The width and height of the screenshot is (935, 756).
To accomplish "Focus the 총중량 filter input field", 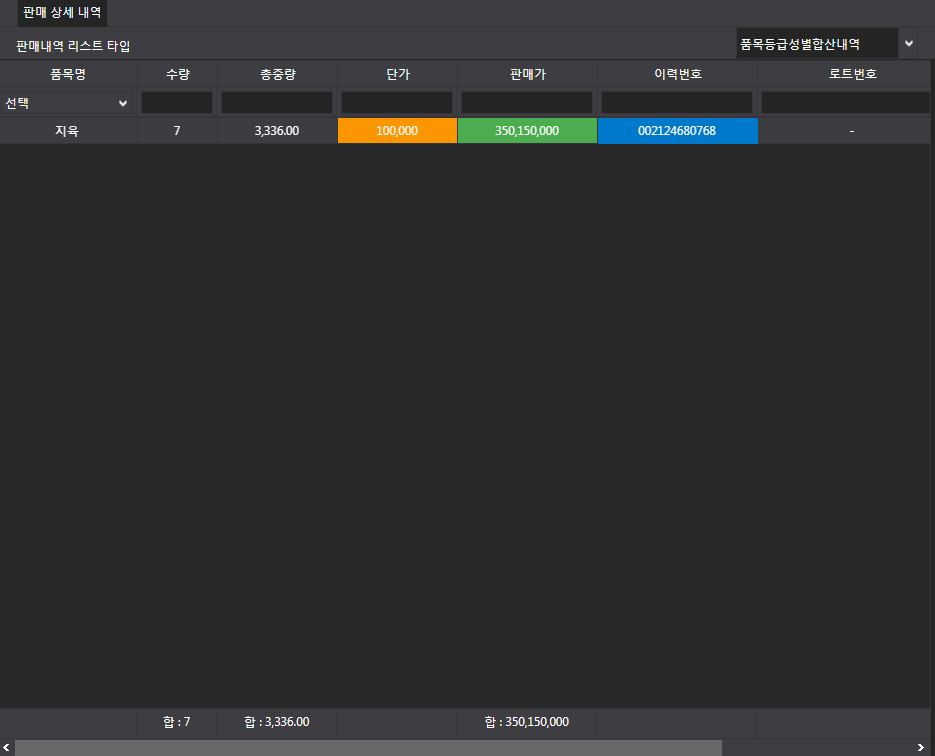I will [277, 103].
